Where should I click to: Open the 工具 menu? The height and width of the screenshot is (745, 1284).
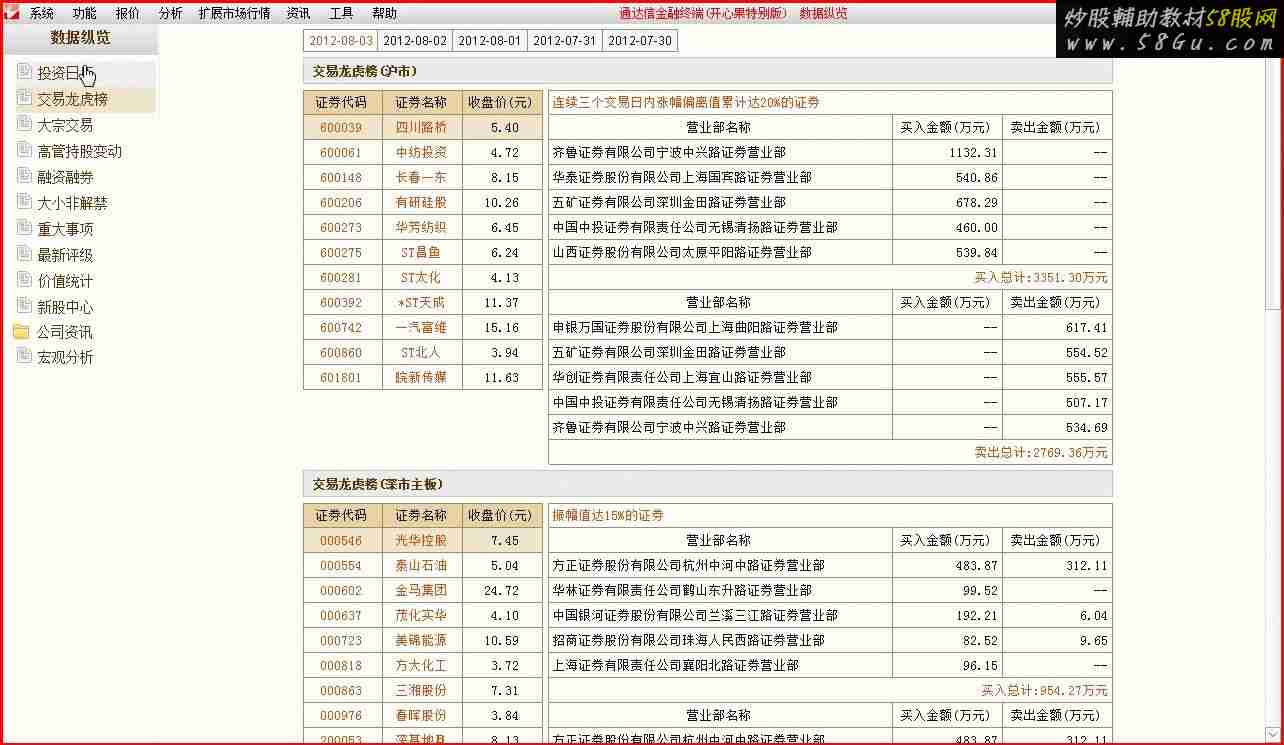click(x=341, y=13)
